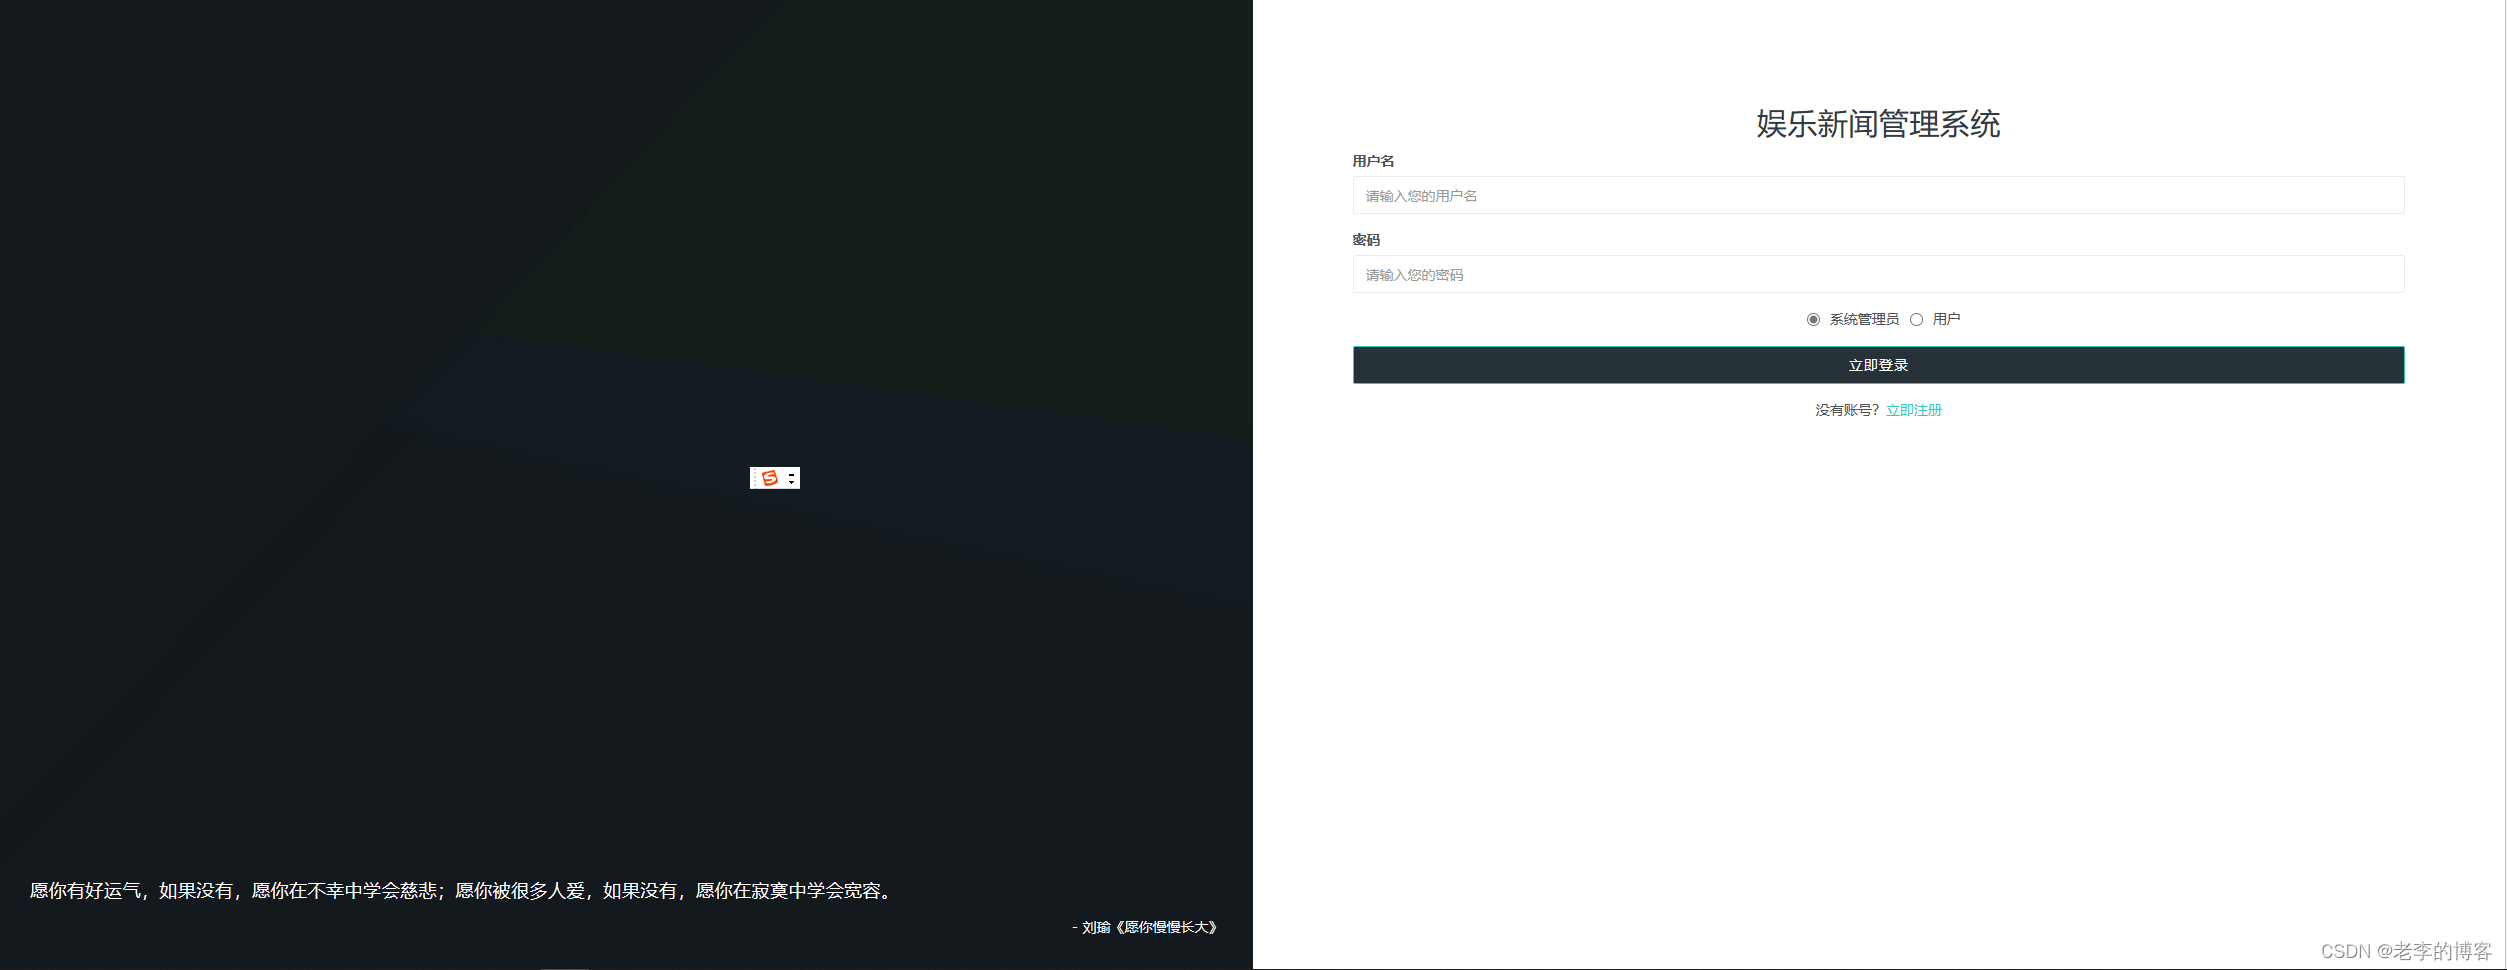Click the 用户名 field label
The width and height of the screenshot is (2507, 970).
click(x=1374, y=160)
